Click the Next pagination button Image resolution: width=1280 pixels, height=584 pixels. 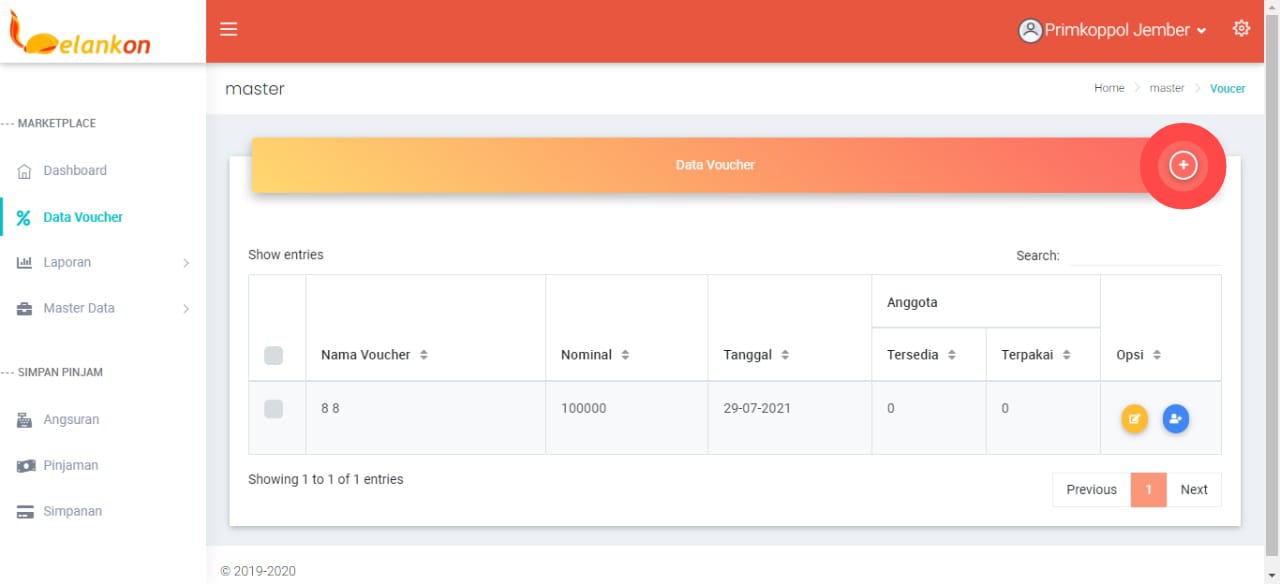(1193, 490)
